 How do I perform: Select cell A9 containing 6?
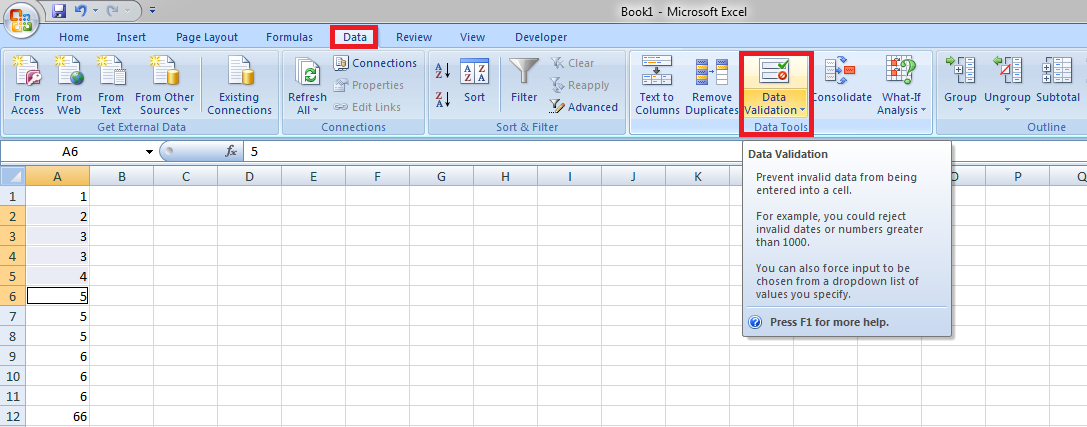click(x=58, y=356)
